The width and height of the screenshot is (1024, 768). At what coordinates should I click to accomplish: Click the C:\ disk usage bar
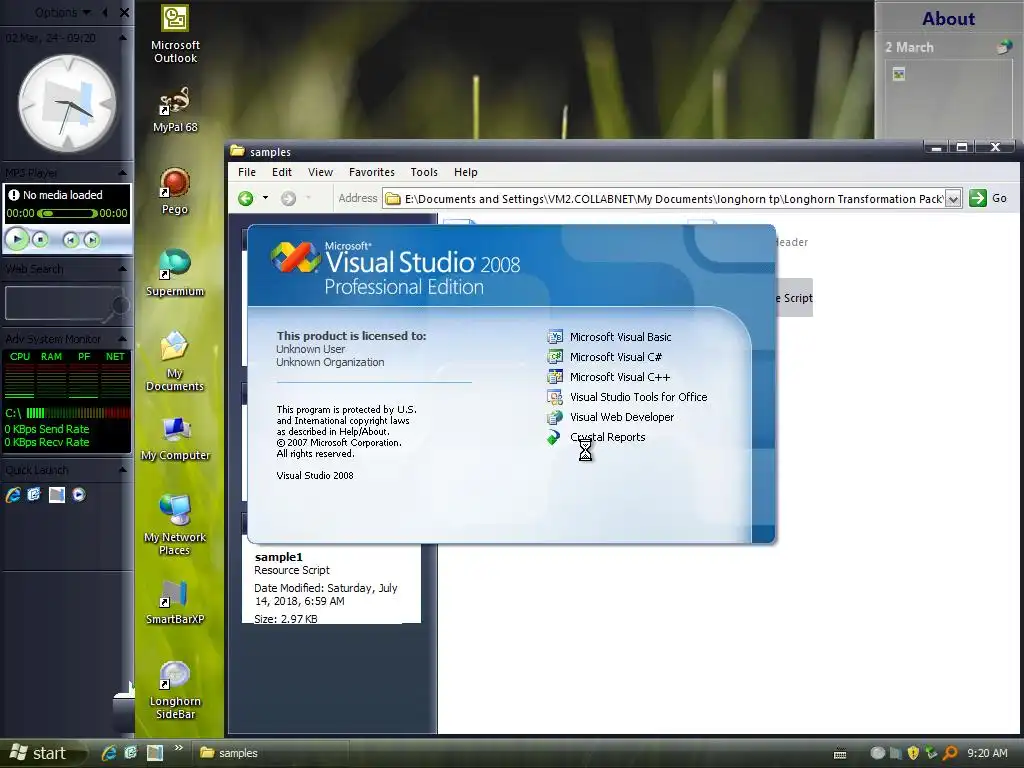[x=78, y=413]
